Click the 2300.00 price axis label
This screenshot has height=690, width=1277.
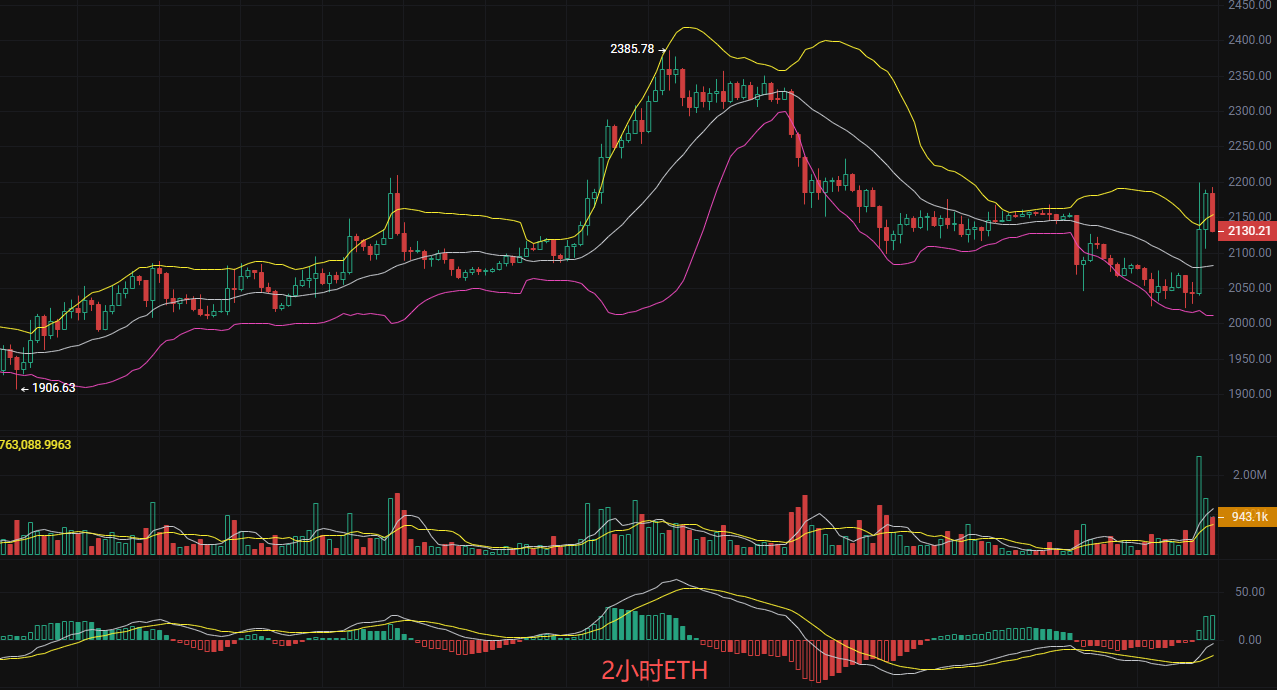pos(1248,111)
